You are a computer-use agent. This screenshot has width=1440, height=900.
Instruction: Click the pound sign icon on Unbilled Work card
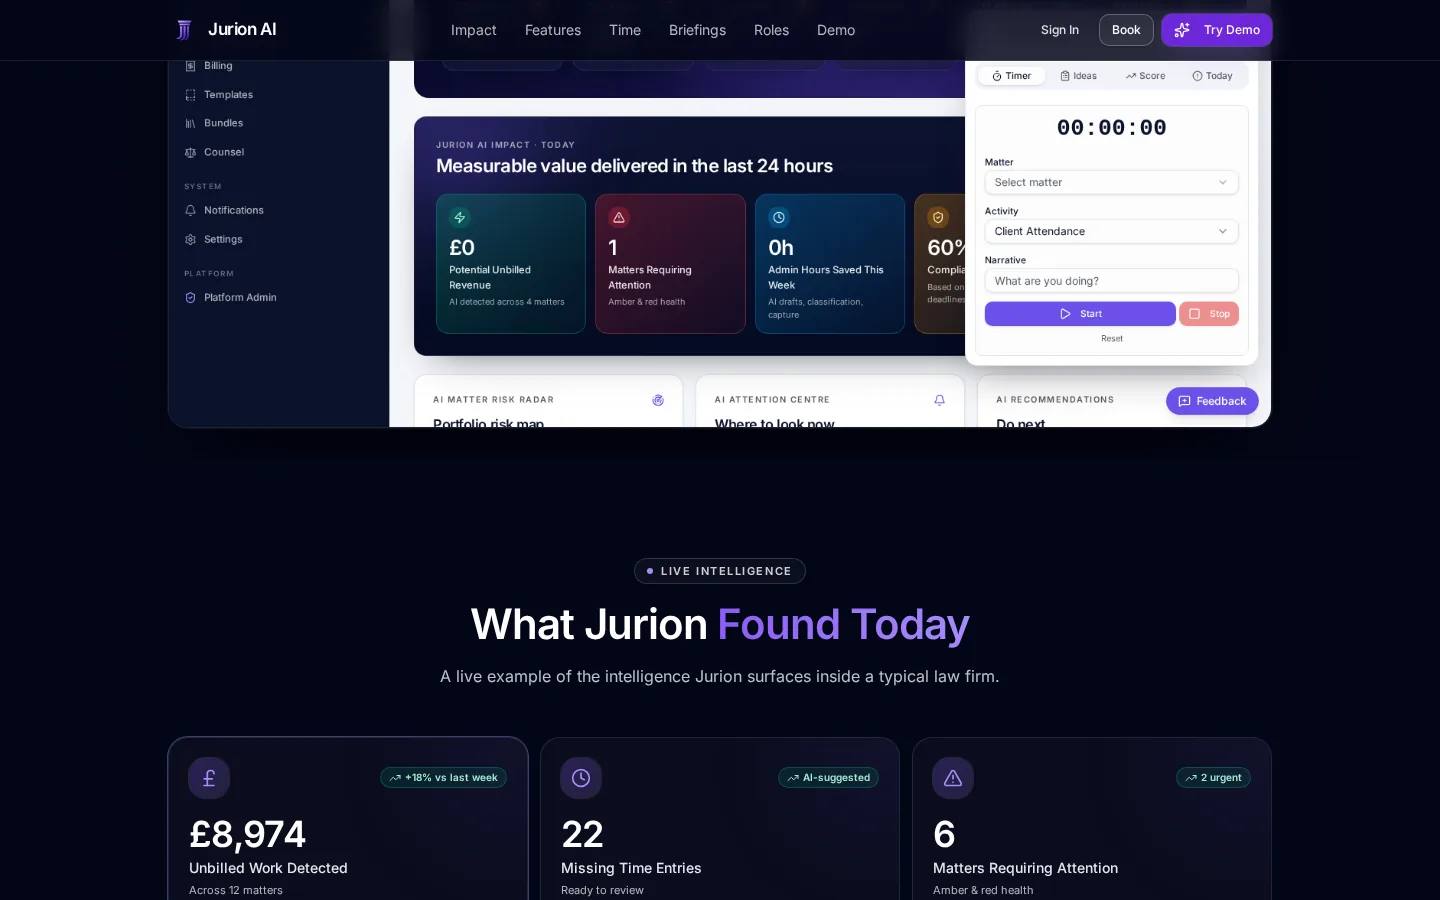point(209,778)
